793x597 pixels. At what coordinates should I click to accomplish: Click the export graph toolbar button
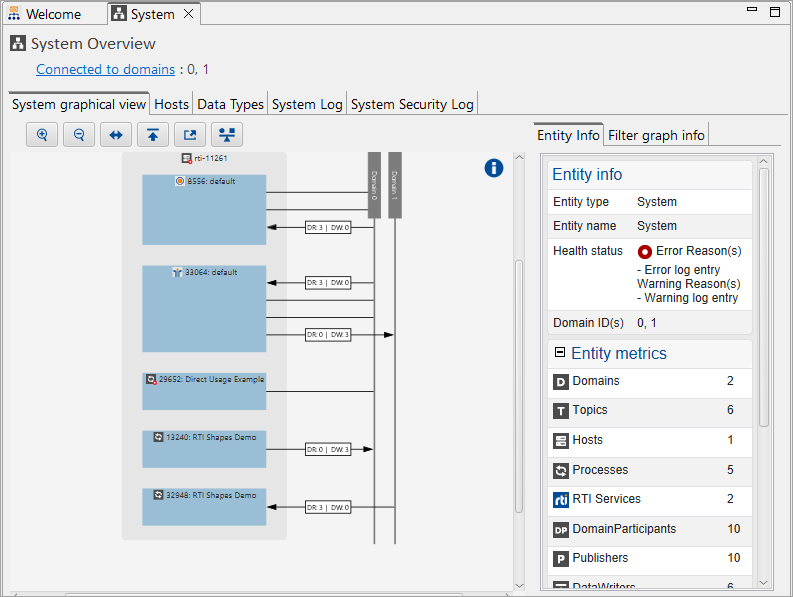(190, 135)
